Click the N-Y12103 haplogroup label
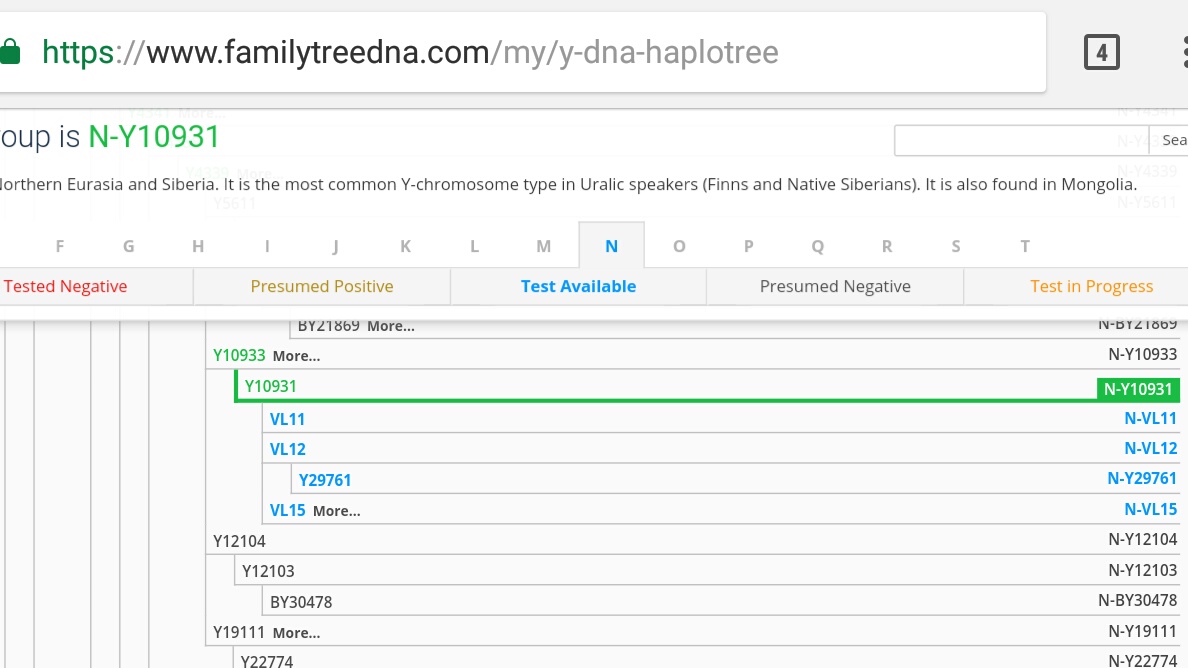Viewport: 1188px width, 668px height. (x=1143, y=570)
